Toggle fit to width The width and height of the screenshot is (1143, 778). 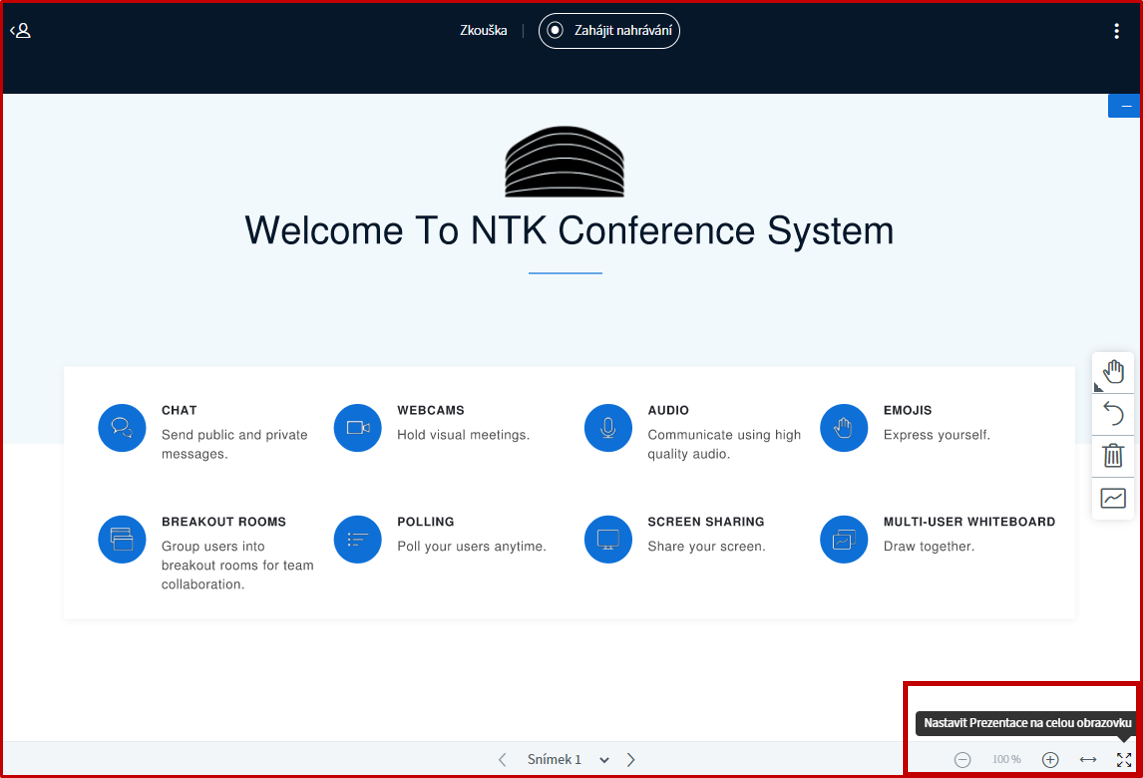pyautogui.click(x=1088, y=760)
